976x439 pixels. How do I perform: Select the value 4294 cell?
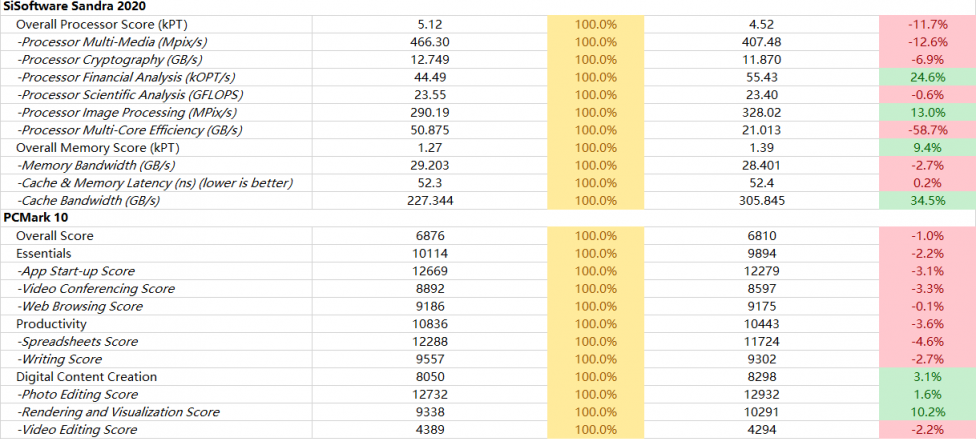coord(762,430)
